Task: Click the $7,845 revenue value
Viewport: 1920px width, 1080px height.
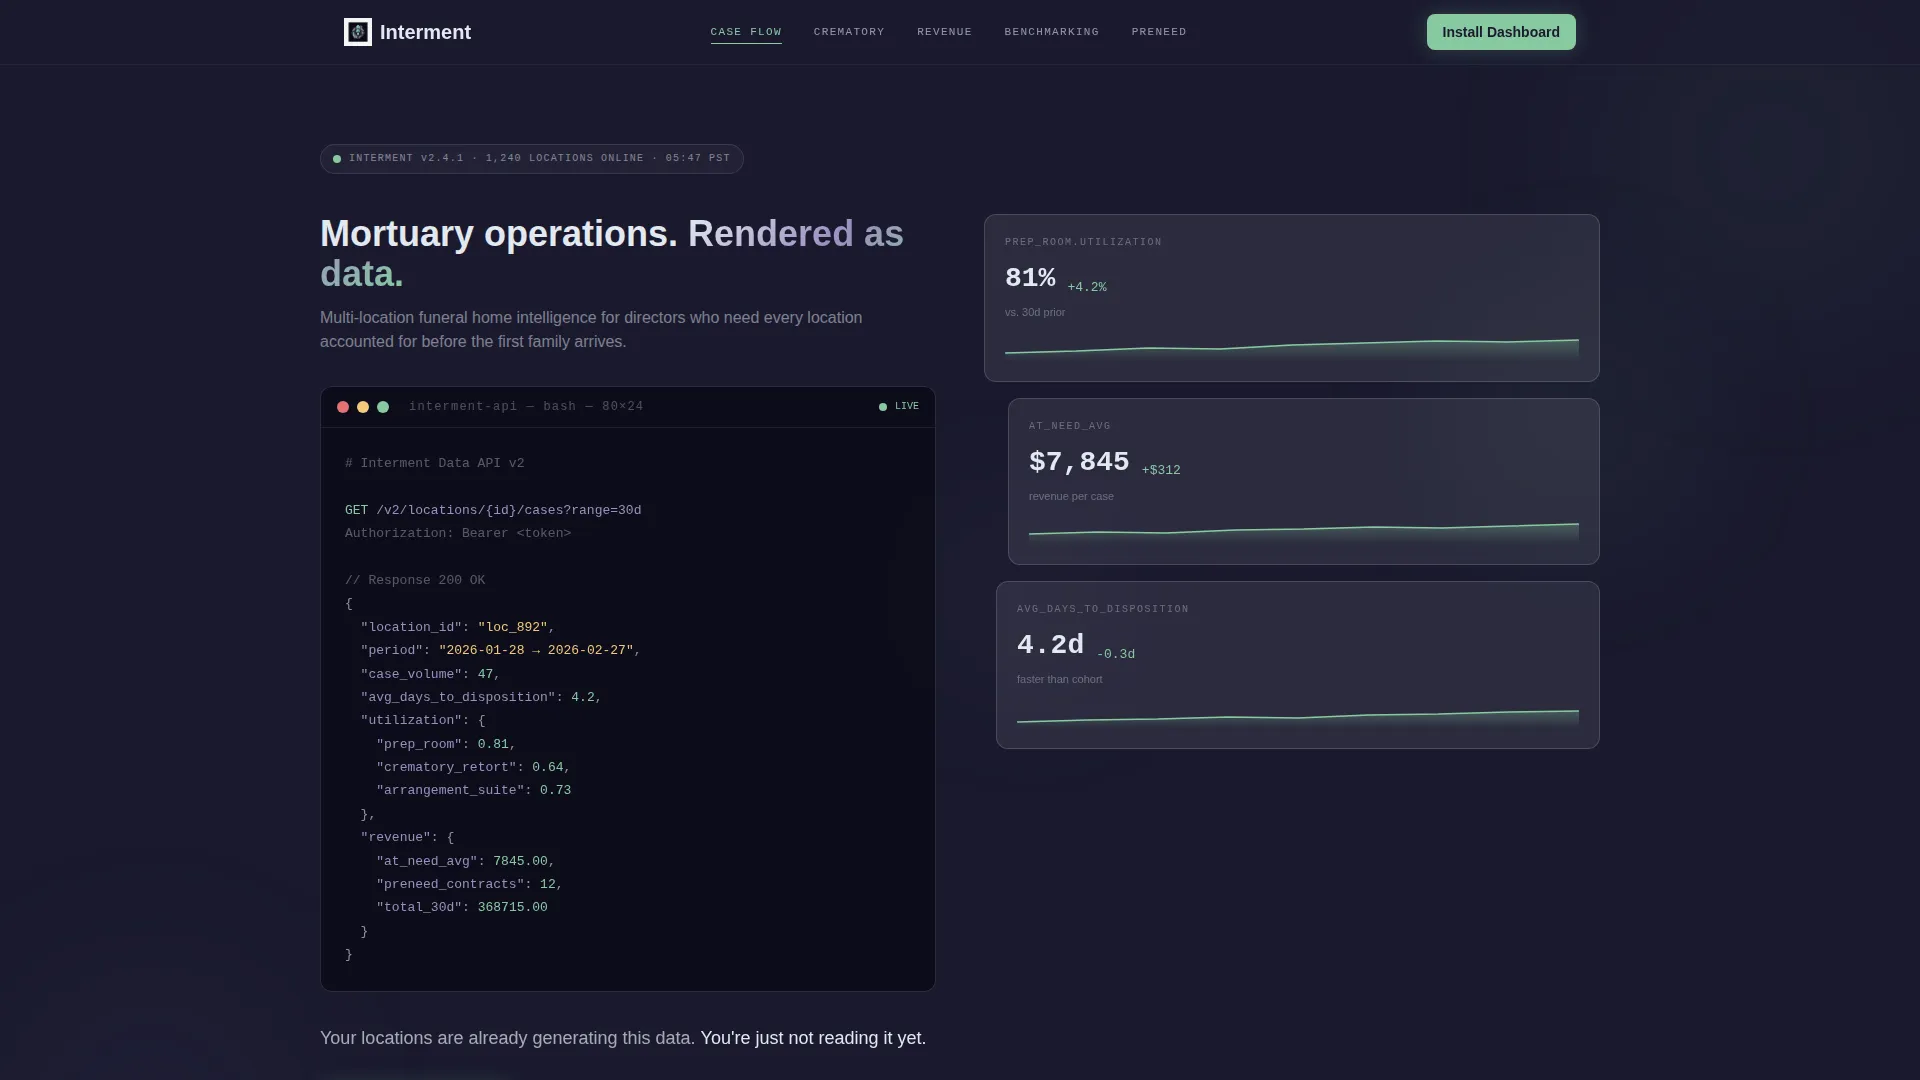Action: (x=1079, y=462)
